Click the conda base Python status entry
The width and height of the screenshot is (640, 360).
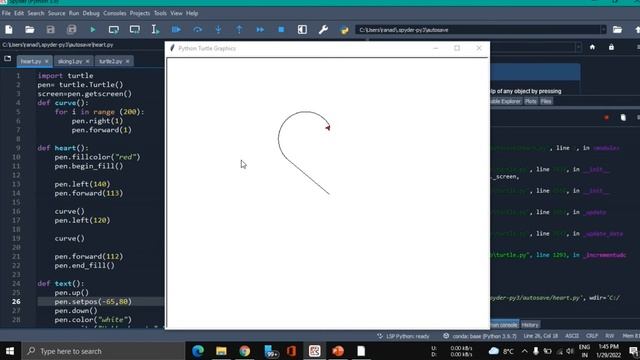480,336
